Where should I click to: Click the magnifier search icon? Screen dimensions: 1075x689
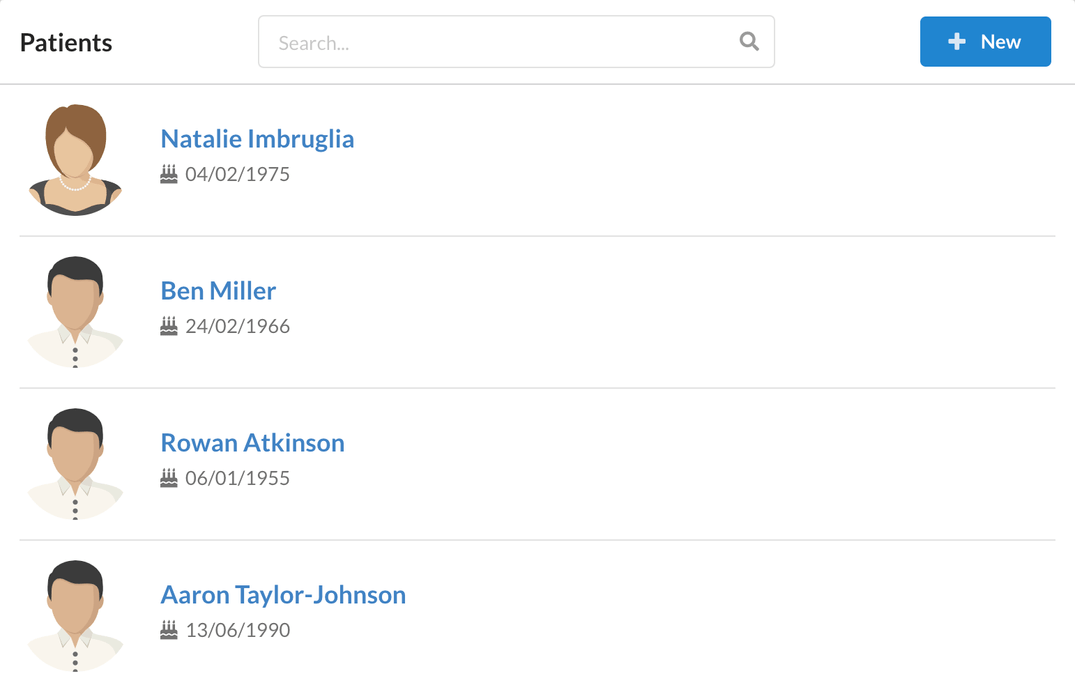749,42
